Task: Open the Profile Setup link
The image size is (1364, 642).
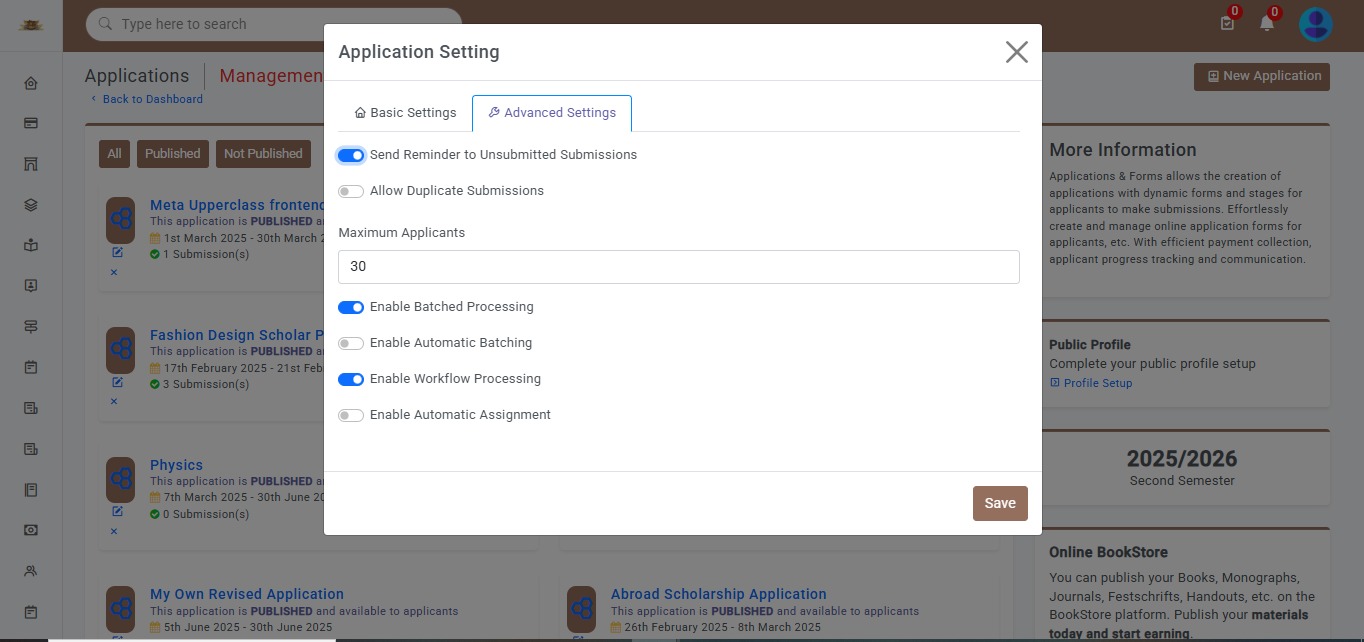Action: coord(1097,383)
